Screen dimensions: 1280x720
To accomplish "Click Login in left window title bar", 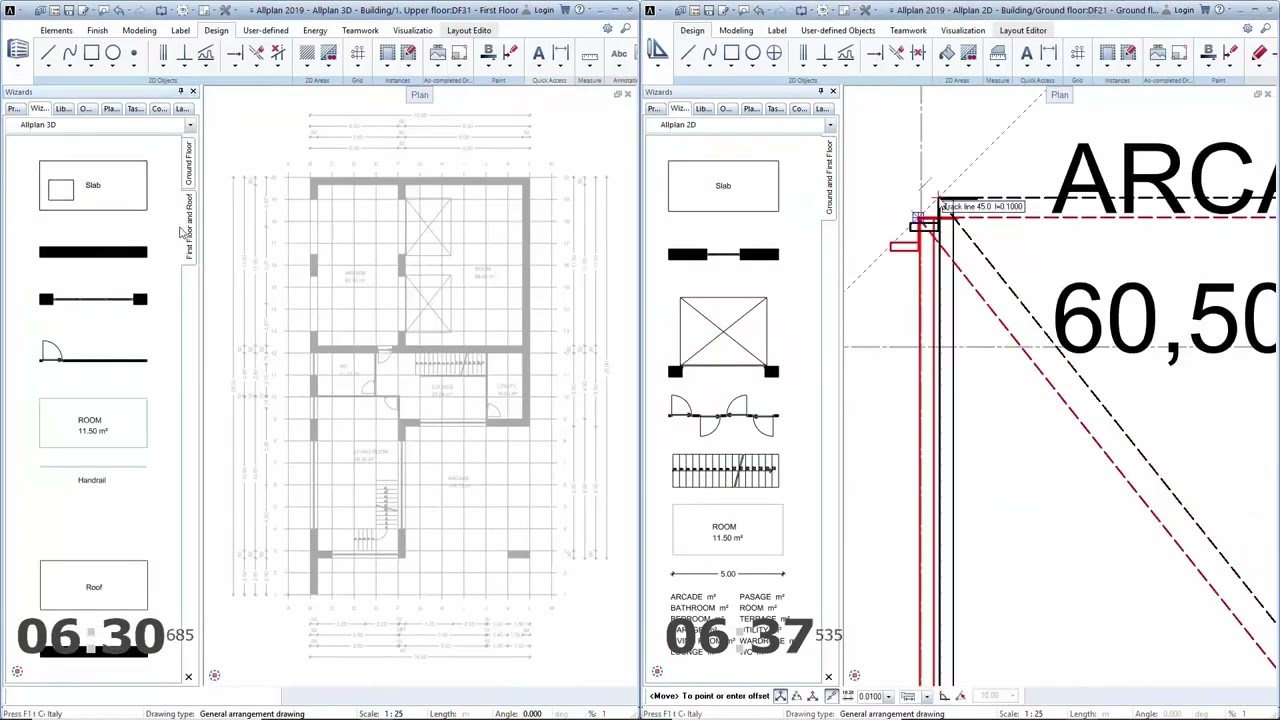I will click(544, 10).
